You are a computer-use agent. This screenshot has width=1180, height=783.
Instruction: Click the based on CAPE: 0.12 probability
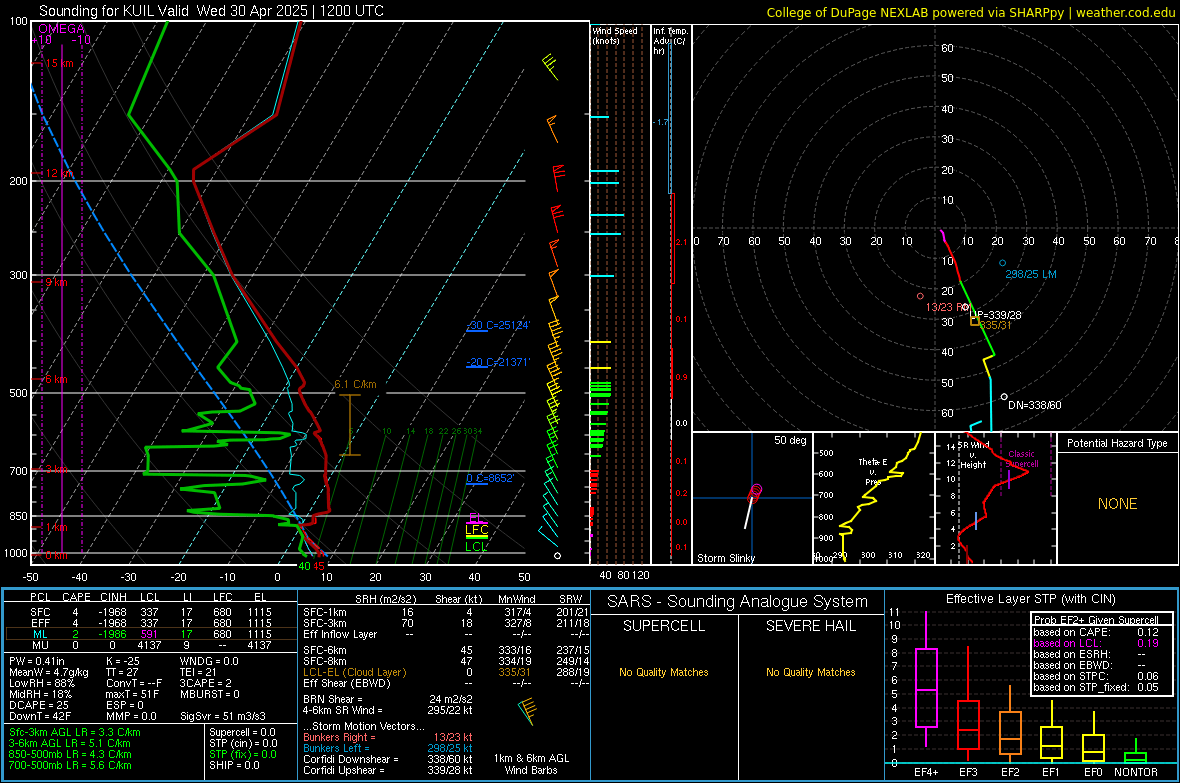[1095, 632]
